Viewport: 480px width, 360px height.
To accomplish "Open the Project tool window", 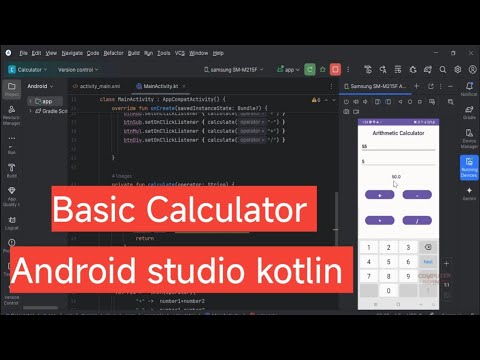I will tap(12, 89).
